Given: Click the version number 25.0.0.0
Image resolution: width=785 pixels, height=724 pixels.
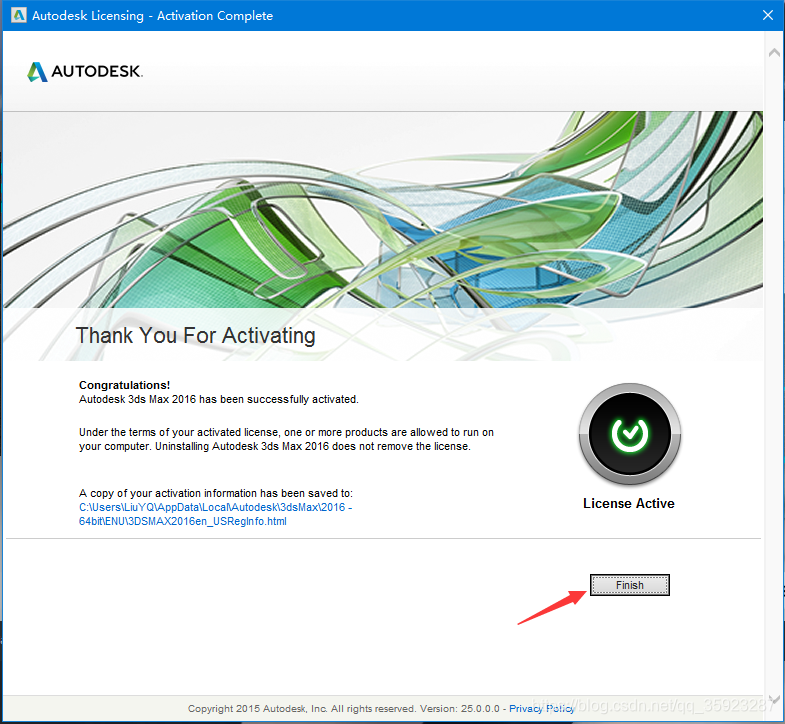Looking at the screenshot, I should tap(481, 708).
